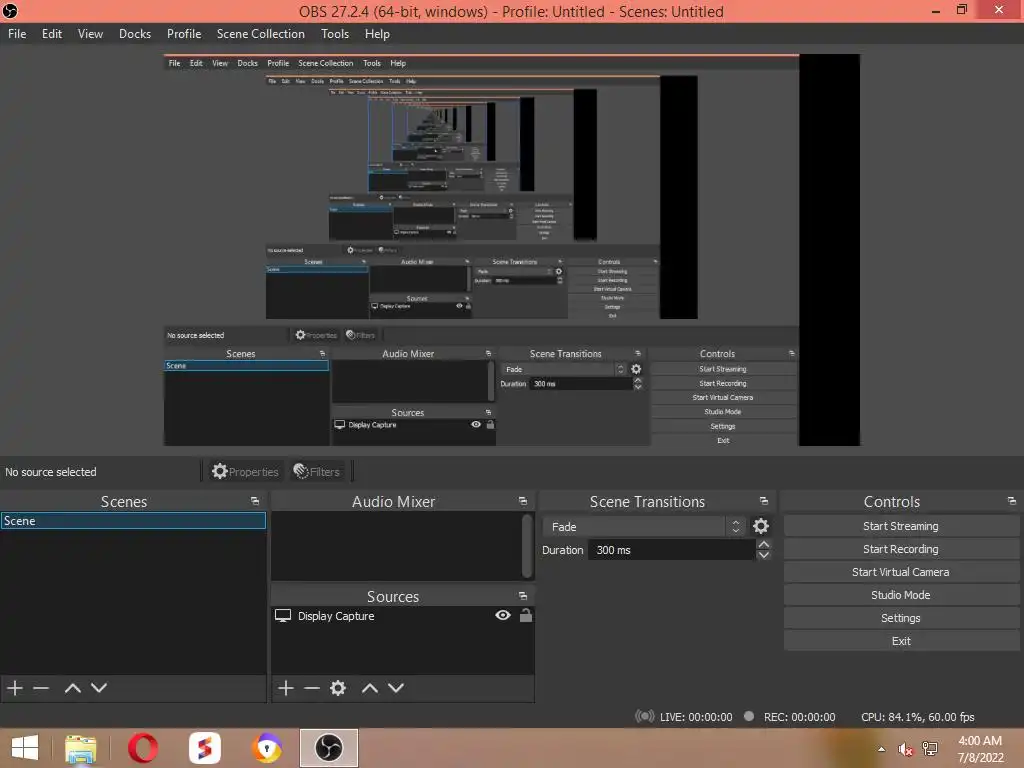
Task: Pop out the Scene Transitions dock
Action: pyautogui.click(x=763, y=501)
